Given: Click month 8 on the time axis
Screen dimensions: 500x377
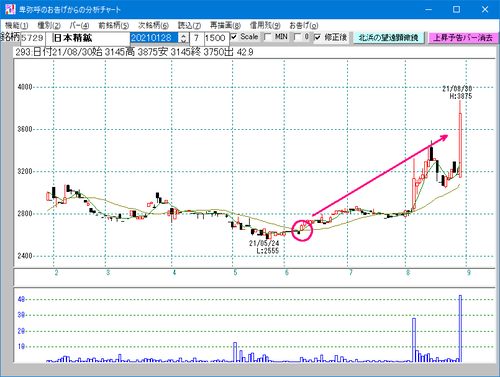Looking at the screenshot, I should [408, 273].
